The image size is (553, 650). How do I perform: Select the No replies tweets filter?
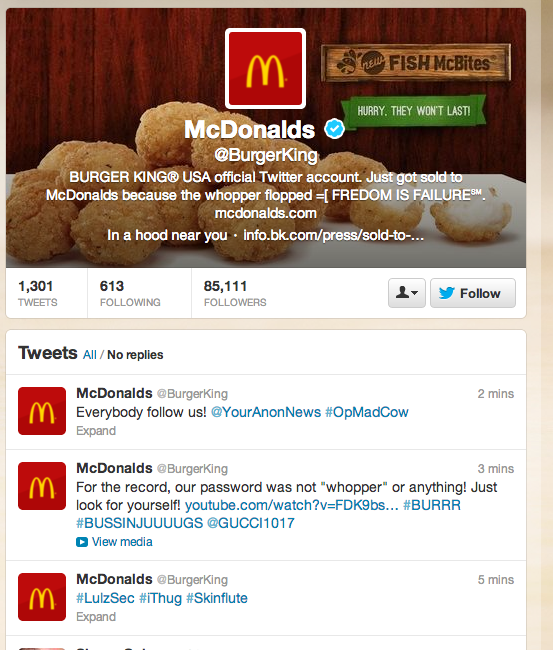135,355
